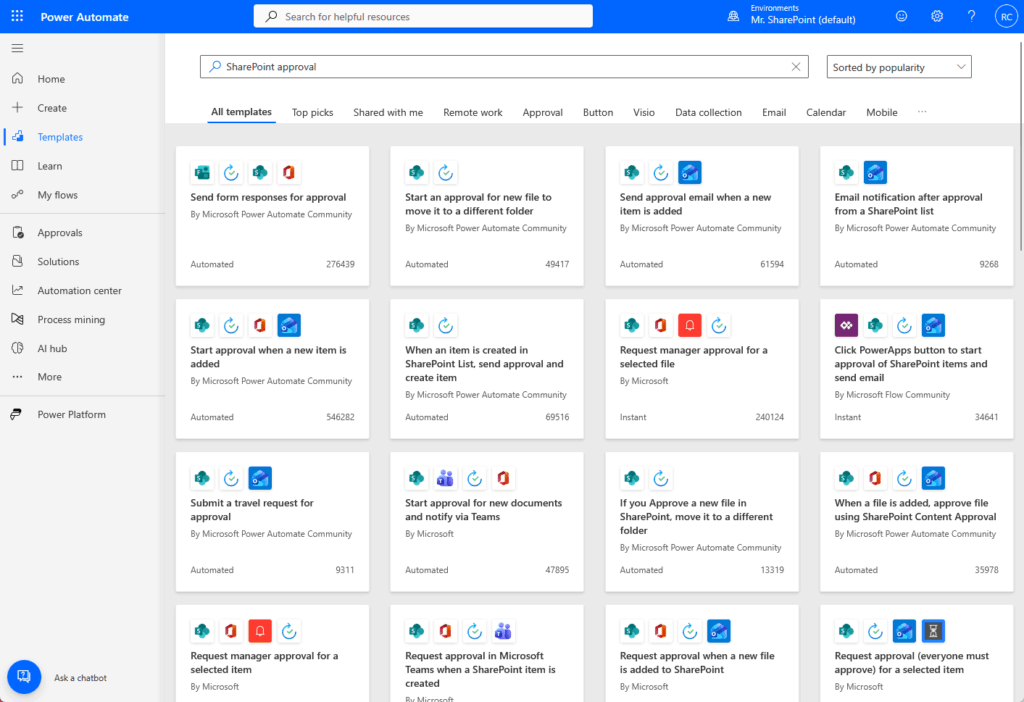Click the 546282 usage count
The width and height of the screenshot is (1024, 702).
(340, 417)
